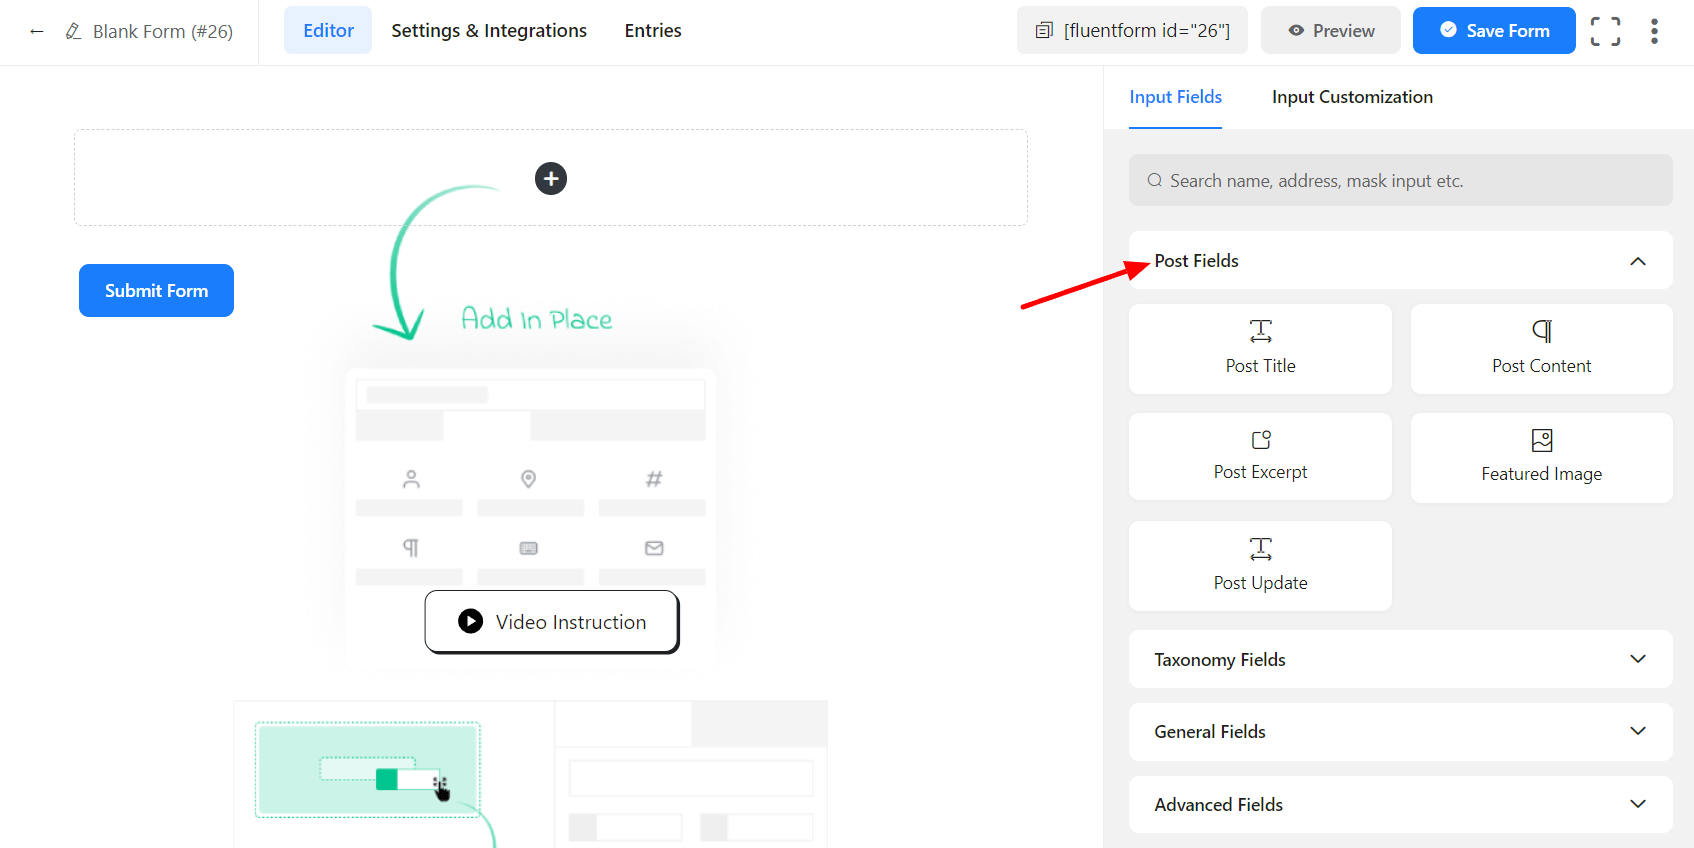Image resolution: width=1694 pixels, height=848 pixels.
Task: Open the Entries tab
Action: [x=653, y=31]
